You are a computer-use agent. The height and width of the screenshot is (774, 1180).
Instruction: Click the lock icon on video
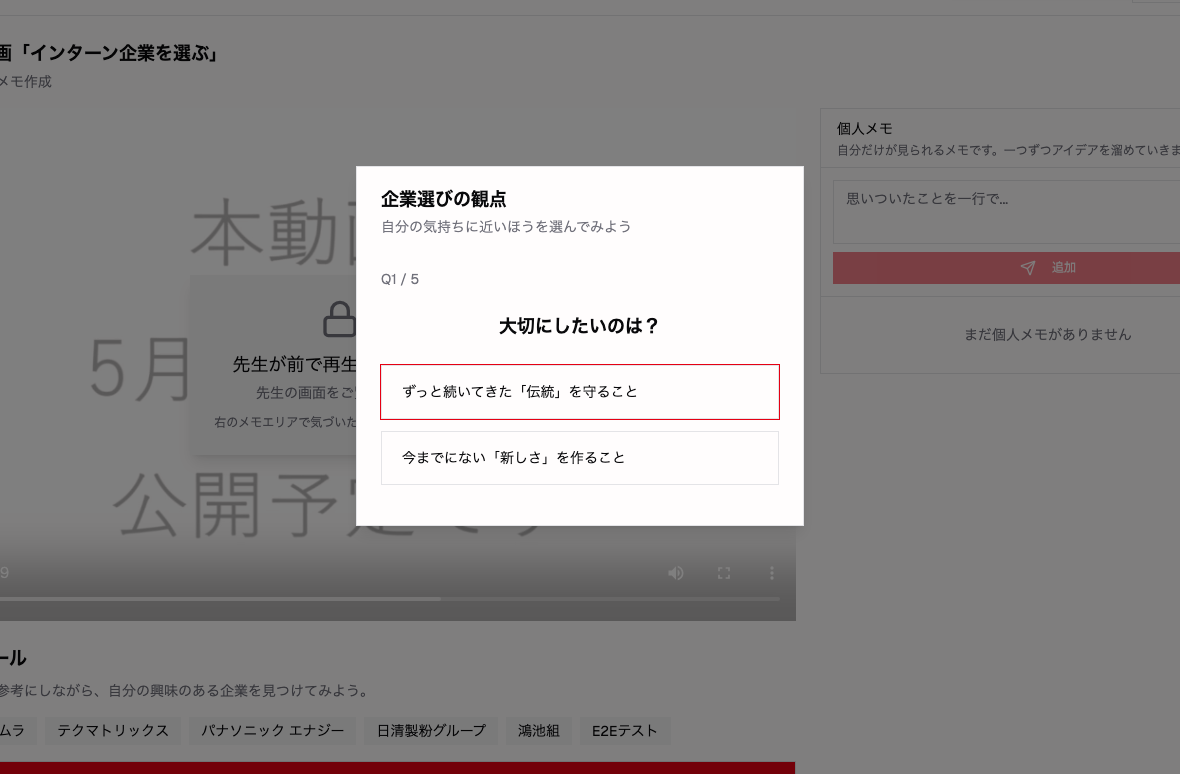339,319
